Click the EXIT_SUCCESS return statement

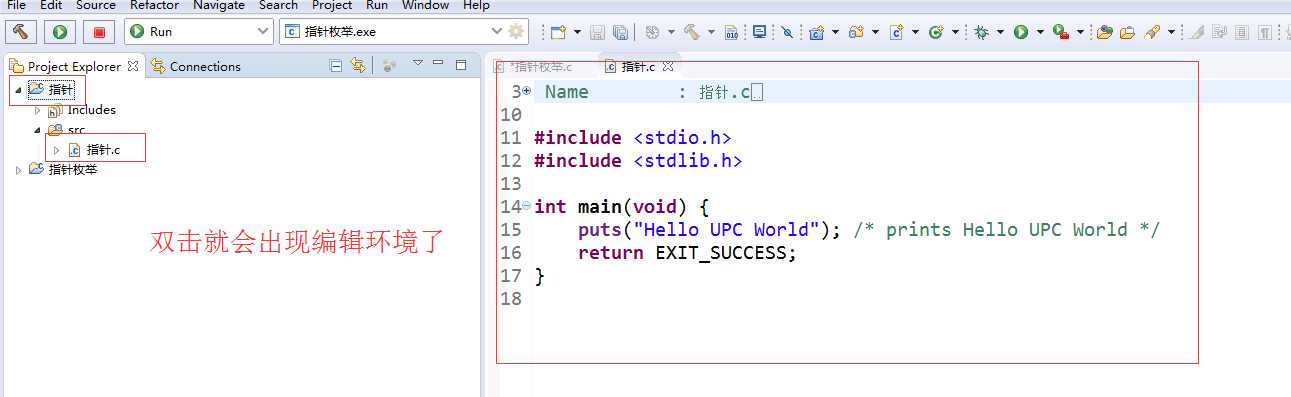pos(687,252)
